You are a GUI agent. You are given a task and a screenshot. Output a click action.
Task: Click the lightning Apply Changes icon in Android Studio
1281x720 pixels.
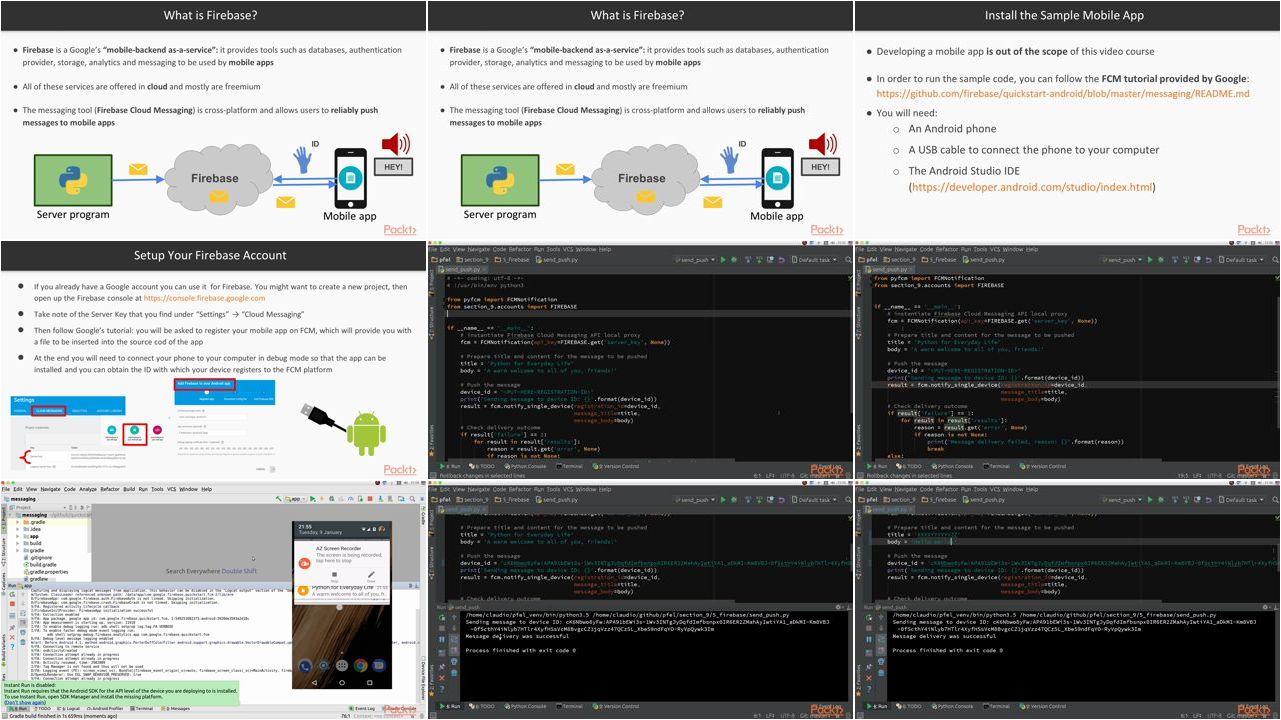pos(321,499)
